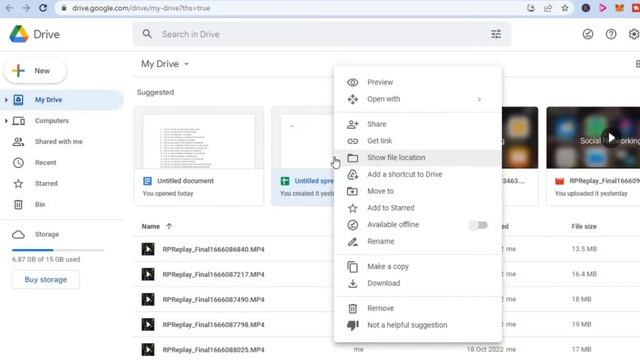Choose Share in the context menu
The height and width of the screenshot is (360, 640).
point(418,124)
